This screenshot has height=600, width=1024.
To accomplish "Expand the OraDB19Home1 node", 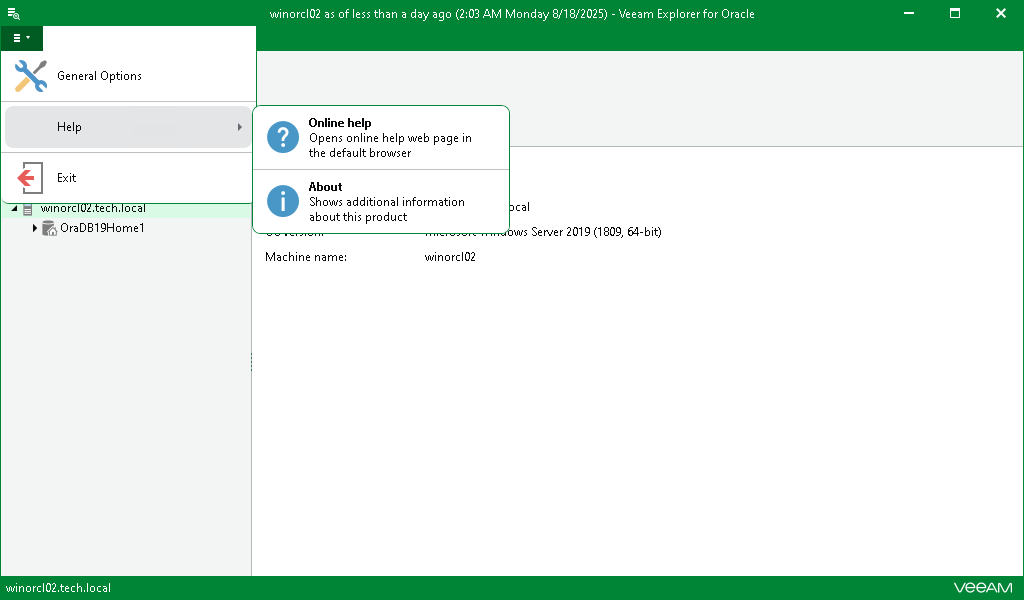I will [x=35, y=228].
